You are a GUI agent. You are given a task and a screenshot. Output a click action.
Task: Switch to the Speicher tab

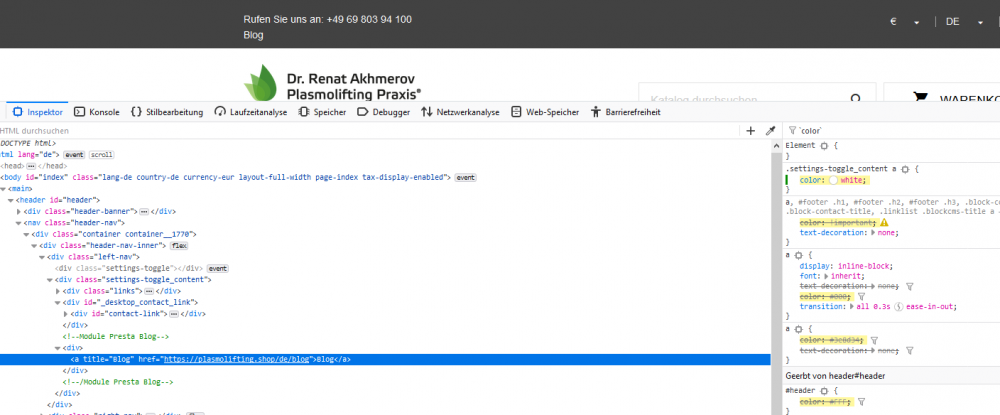[322, 112]
